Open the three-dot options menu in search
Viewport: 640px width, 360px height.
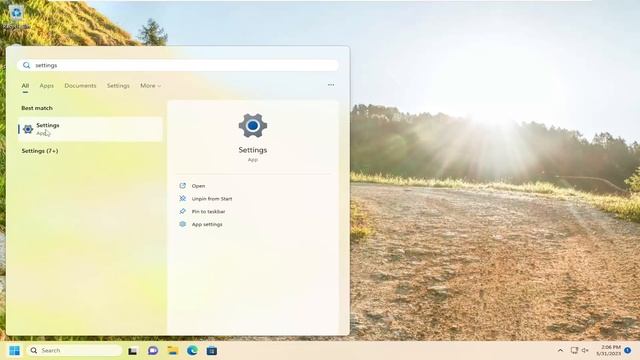click(331, 85)
